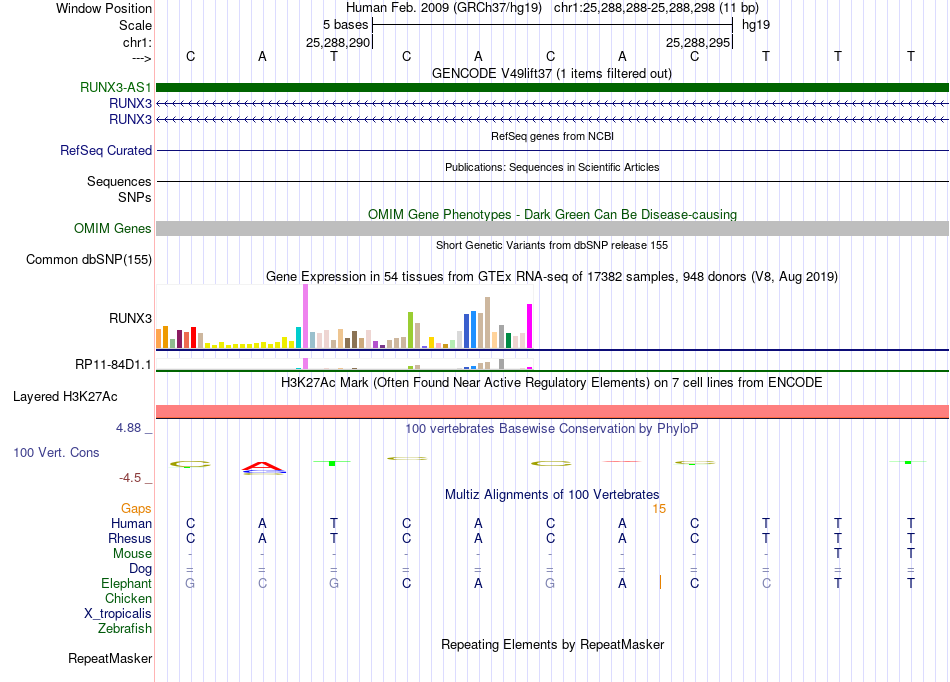Click the 4.88 PhyloP upper limit value

pos(128,428)
